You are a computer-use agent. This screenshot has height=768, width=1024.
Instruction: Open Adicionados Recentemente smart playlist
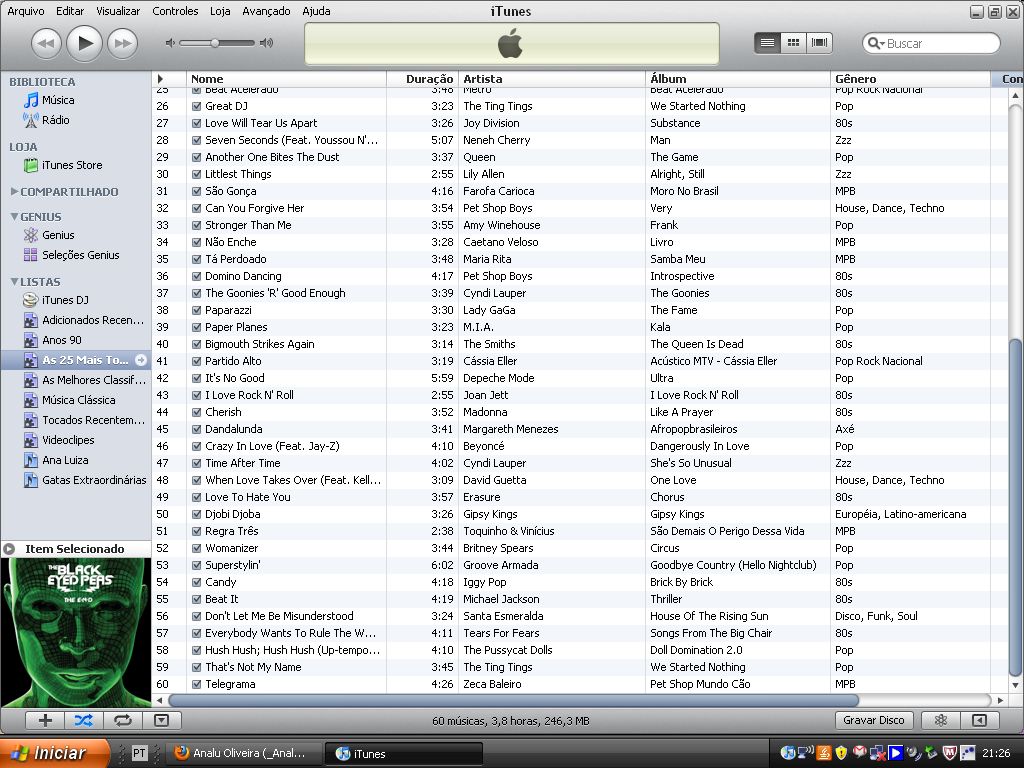pyautogui.click(x=84, y=320)
